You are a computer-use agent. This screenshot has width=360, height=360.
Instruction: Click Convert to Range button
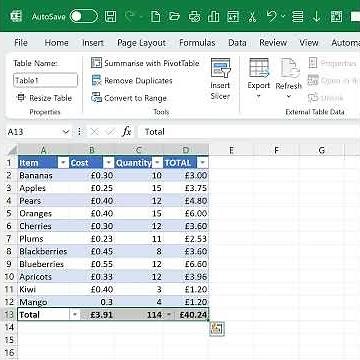pos(129,98)
